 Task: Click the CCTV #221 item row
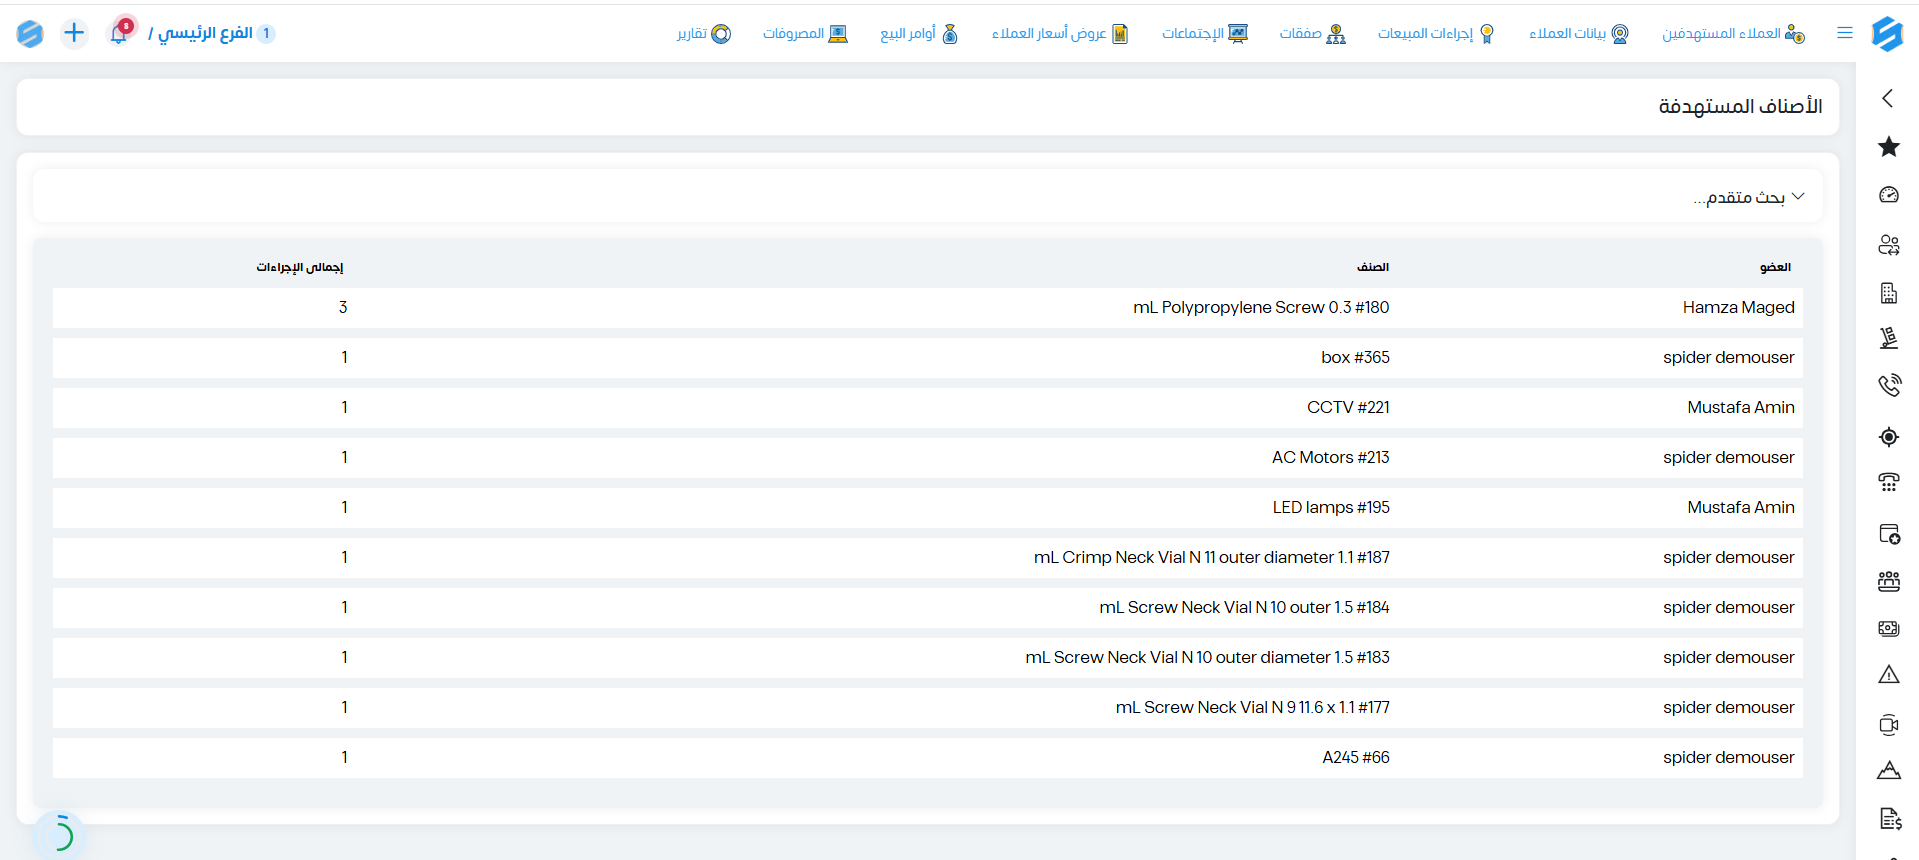[927, 407]
